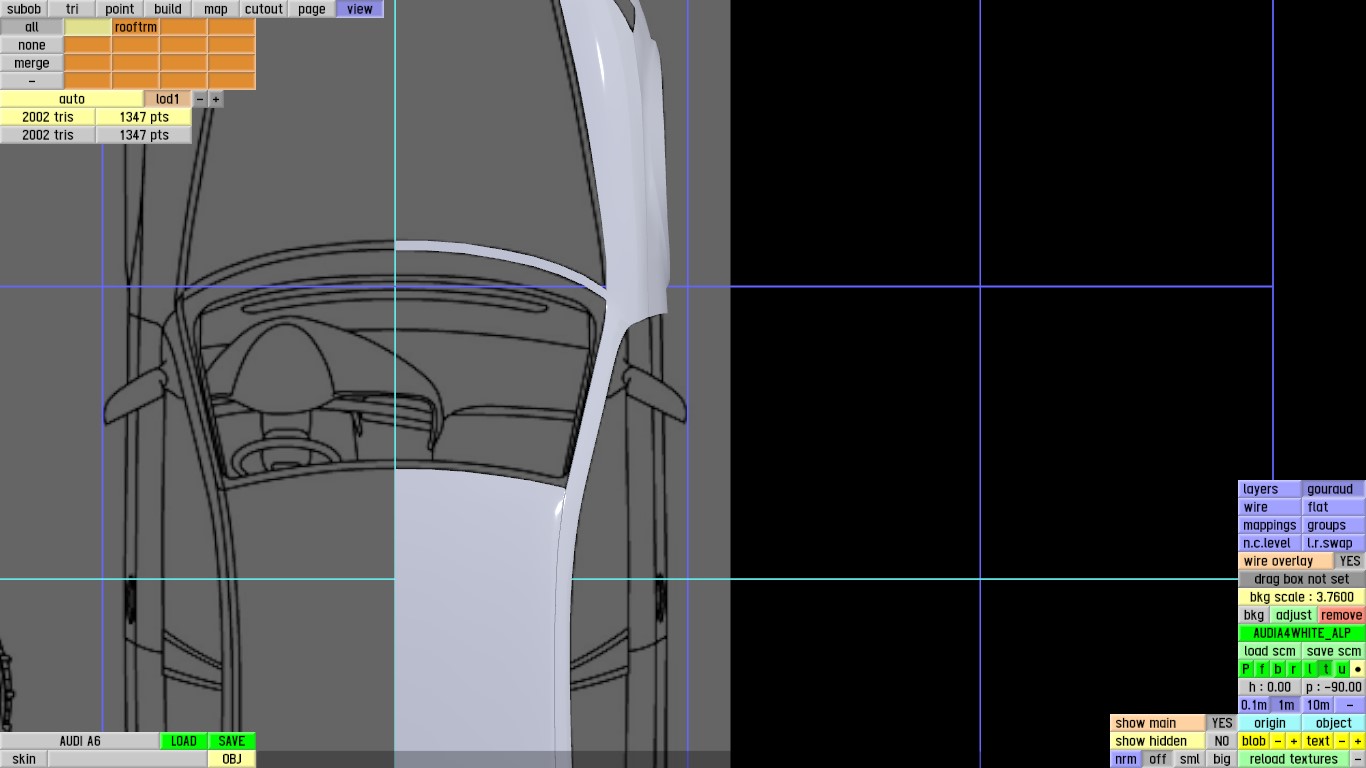1366x768 pixels.
Task: Select the rooftrm layer cell
Action: 136,27
